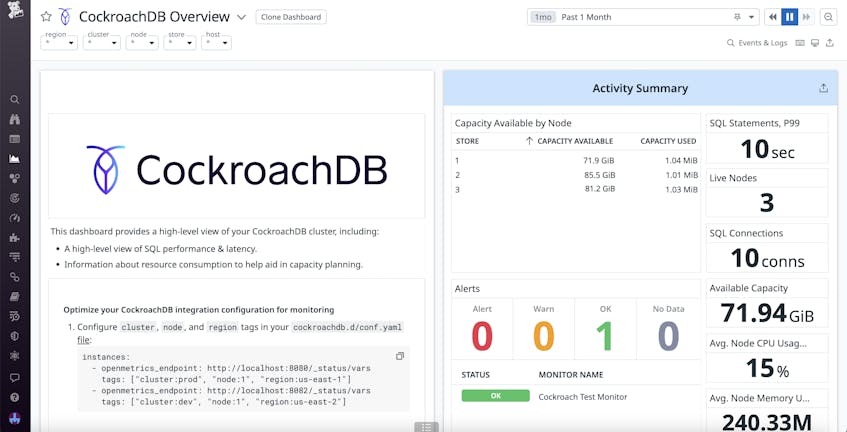Step time range backward
Screen dimensions: 847x432
click(773, 17)
